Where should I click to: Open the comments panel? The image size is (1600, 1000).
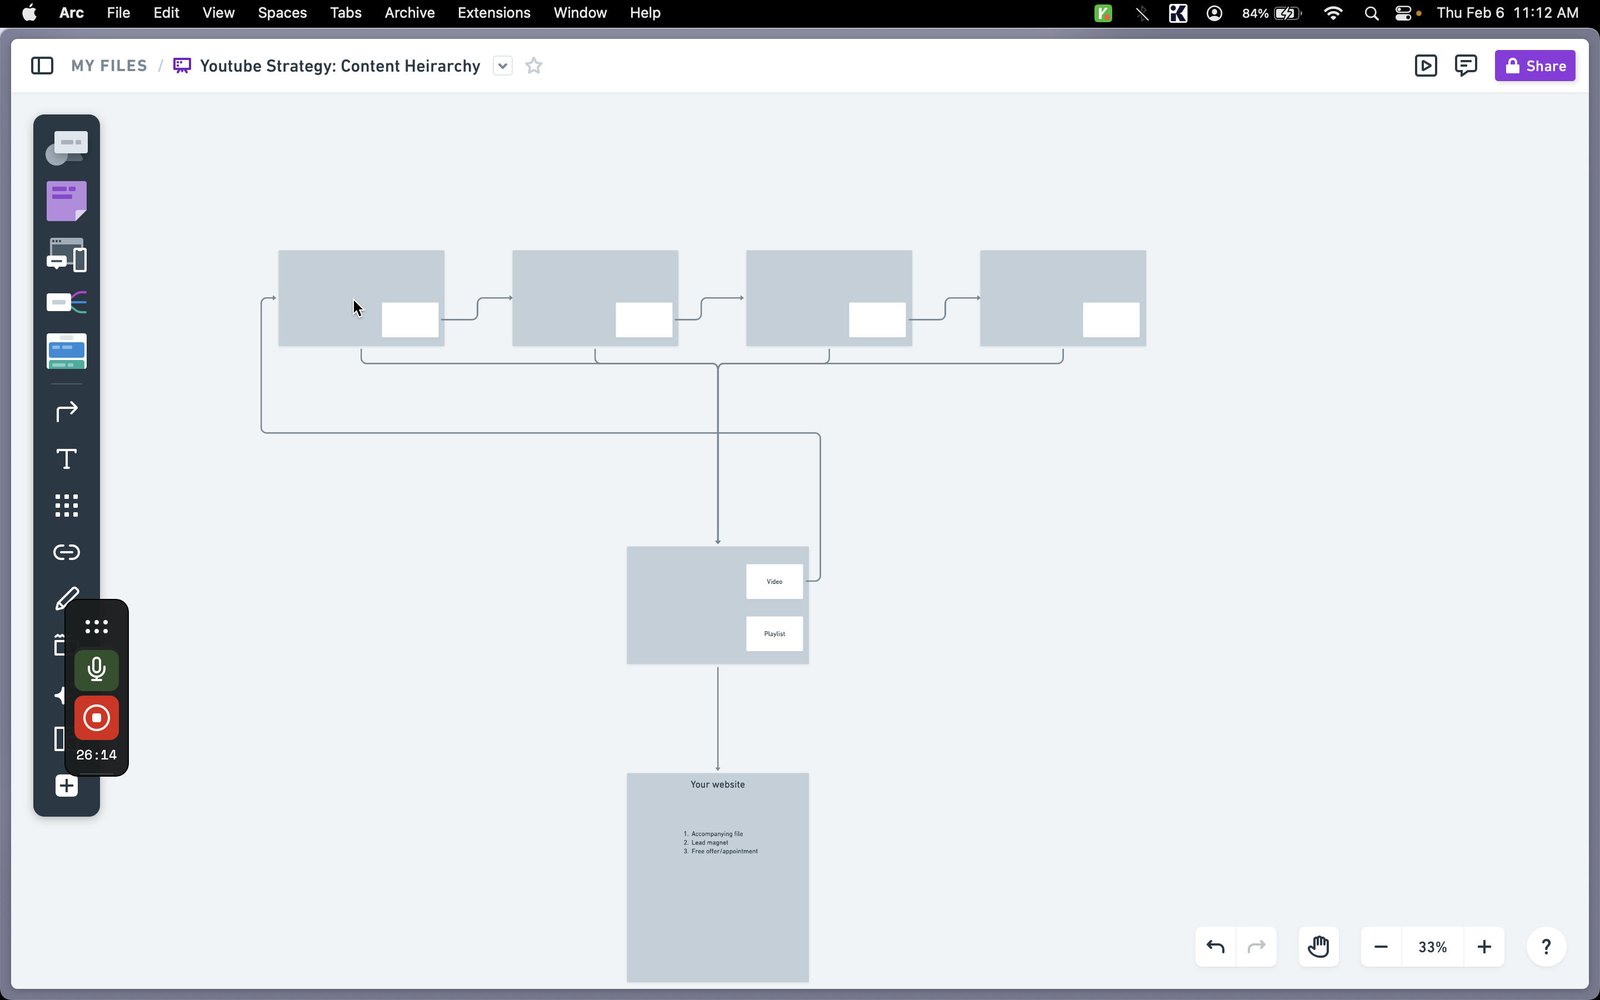point(1466,66)
